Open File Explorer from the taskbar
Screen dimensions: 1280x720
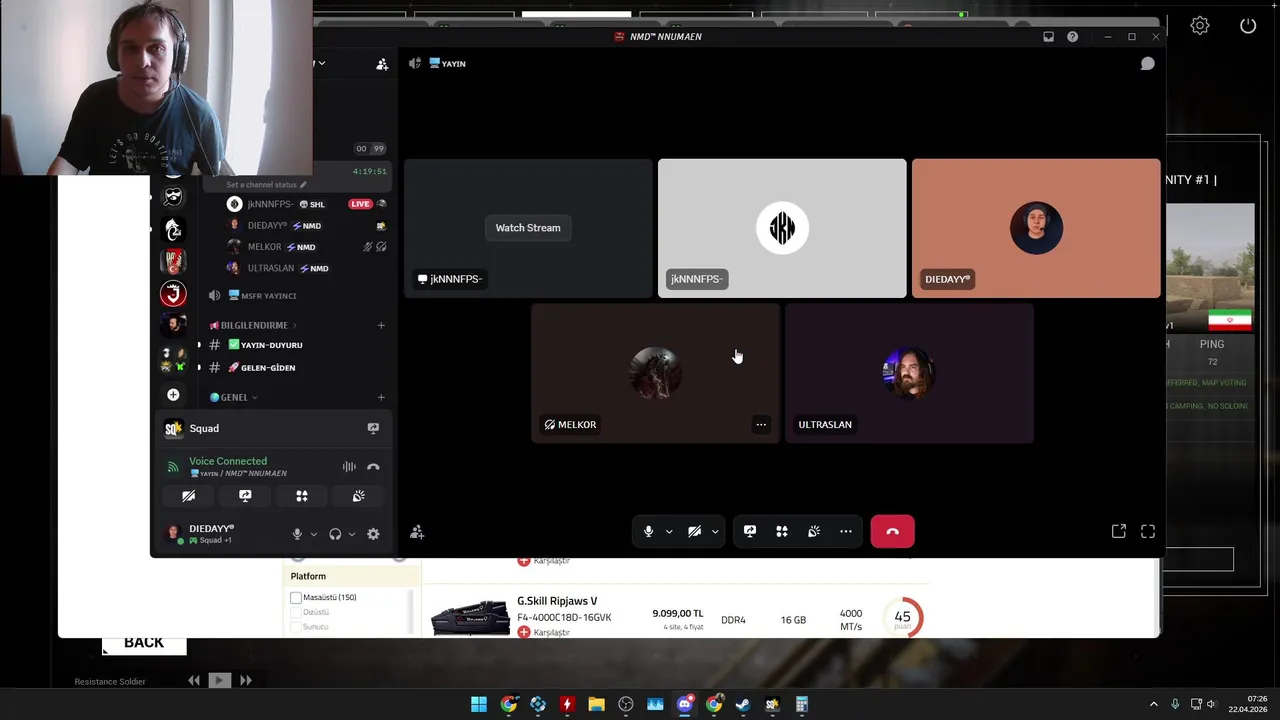597,704
